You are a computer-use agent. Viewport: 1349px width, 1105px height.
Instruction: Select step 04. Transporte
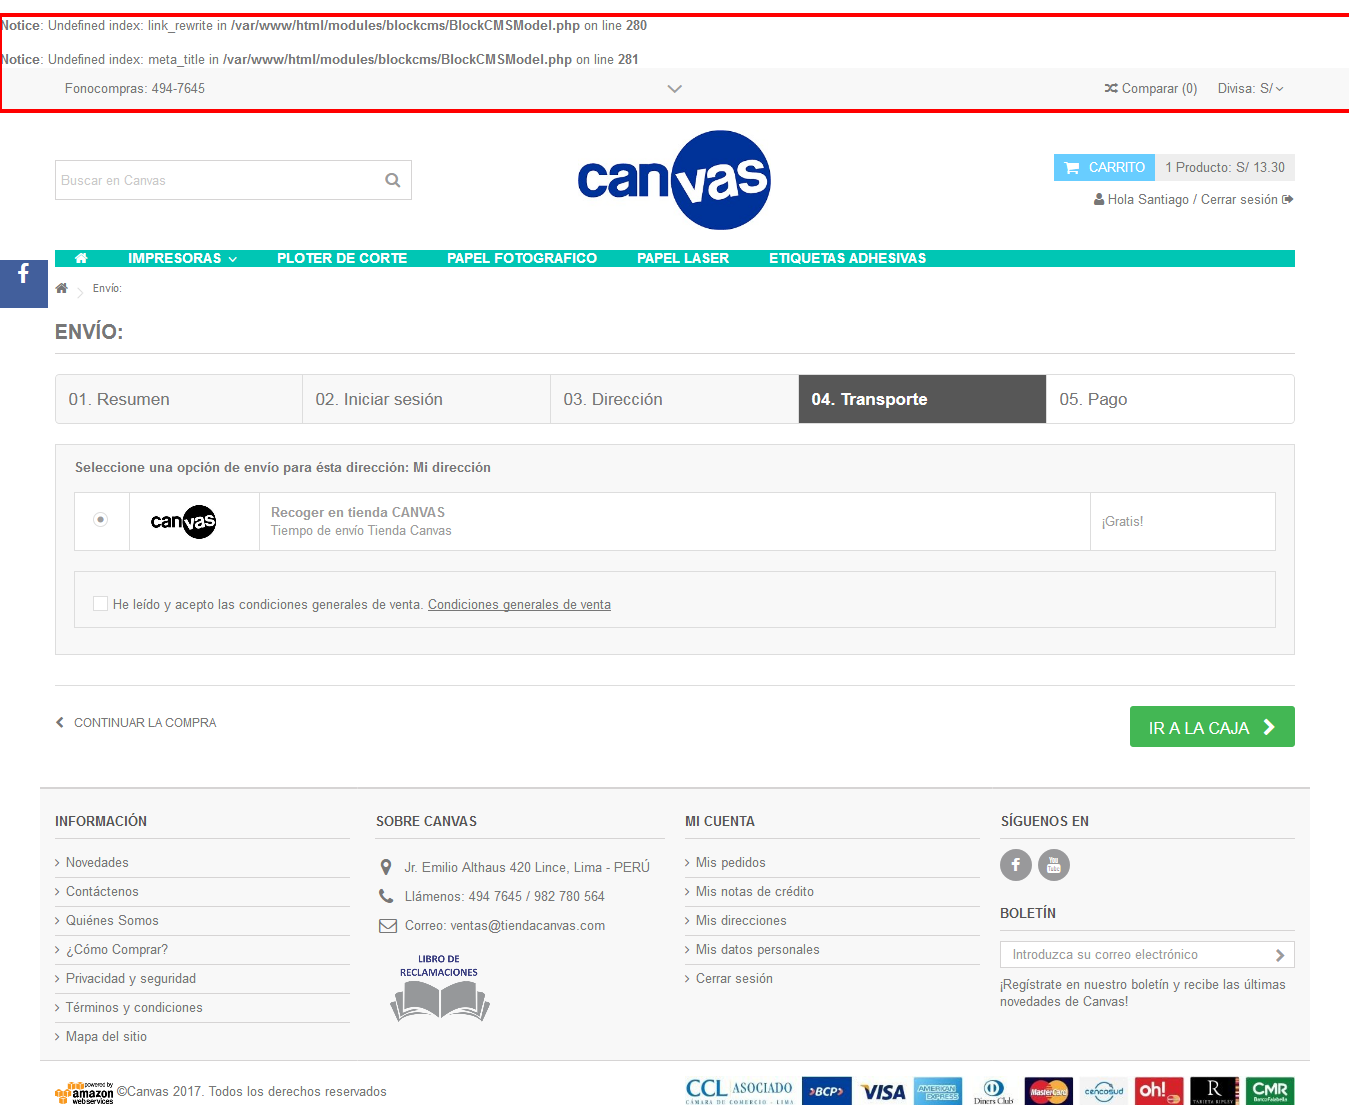point(923,399)
